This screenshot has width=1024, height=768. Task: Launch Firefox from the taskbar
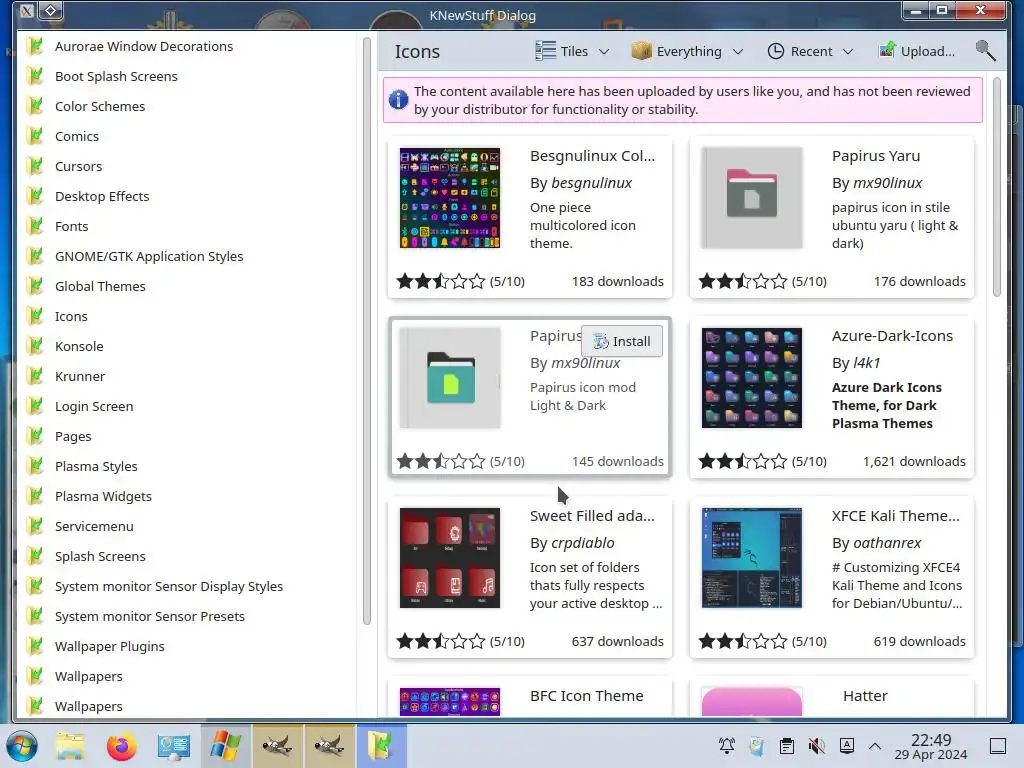pyautogui.click(x=121, y=746)
